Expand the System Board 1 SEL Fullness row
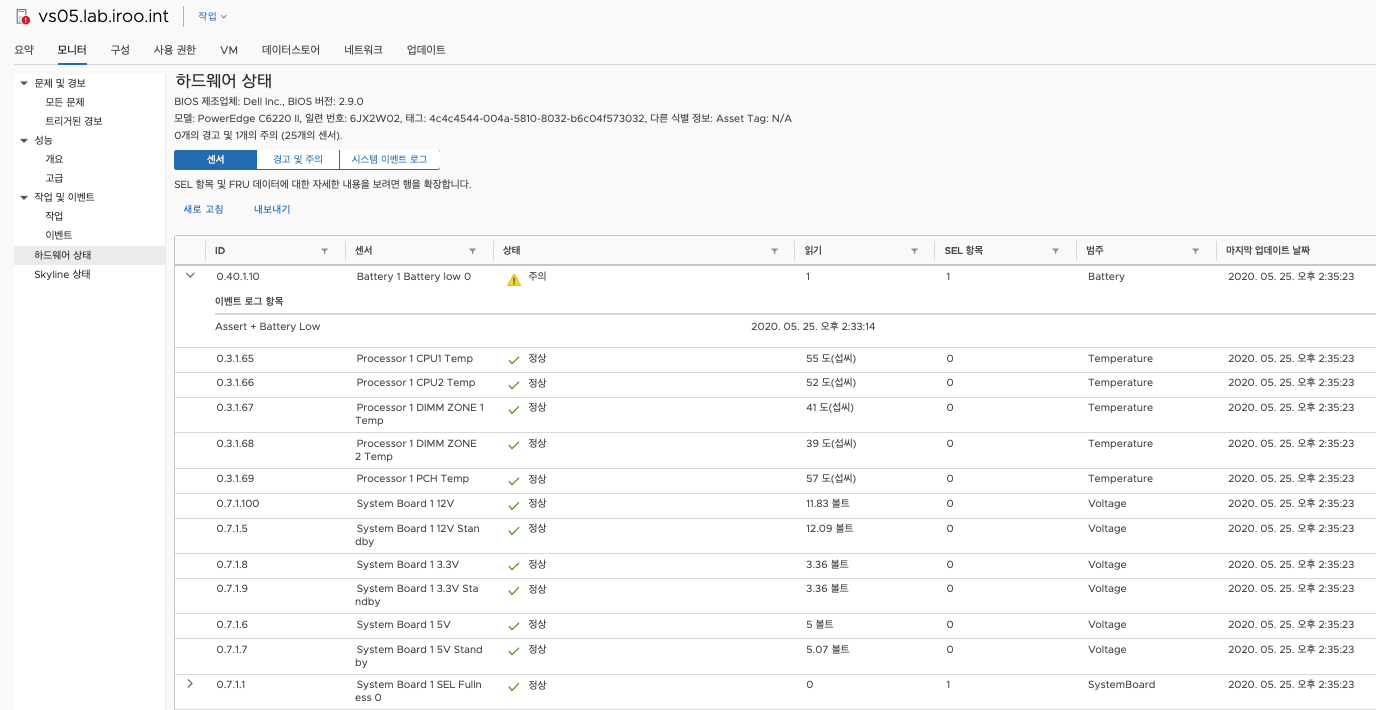Viewport: 1376px width, 710px height. 189,684
